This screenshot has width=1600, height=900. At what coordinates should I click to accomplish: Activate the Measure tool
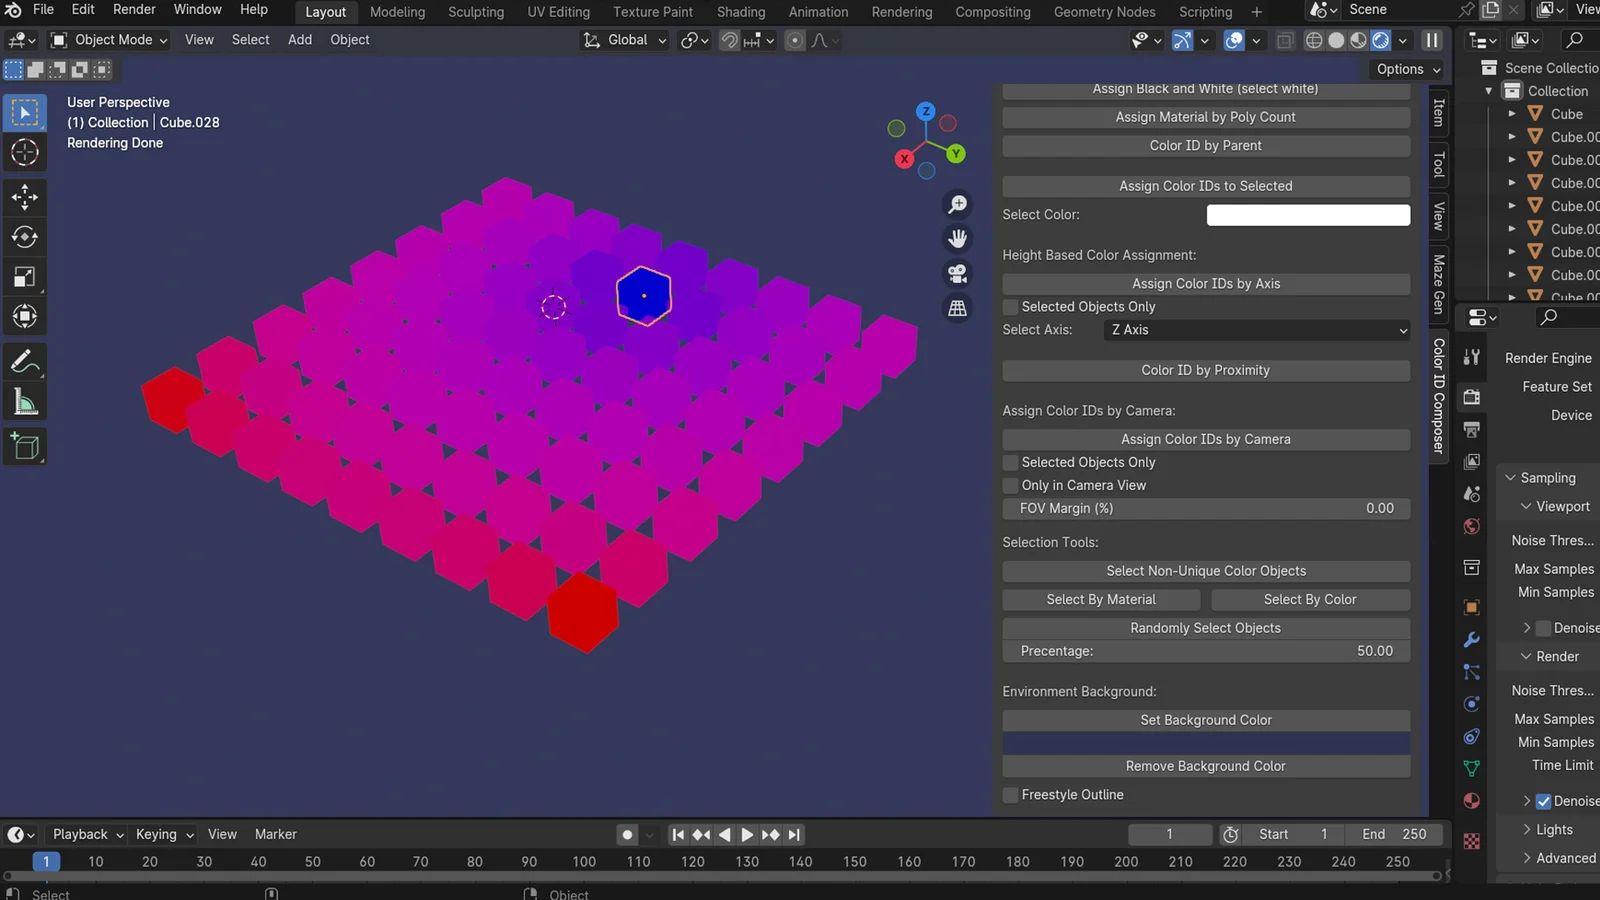[25, 401]
